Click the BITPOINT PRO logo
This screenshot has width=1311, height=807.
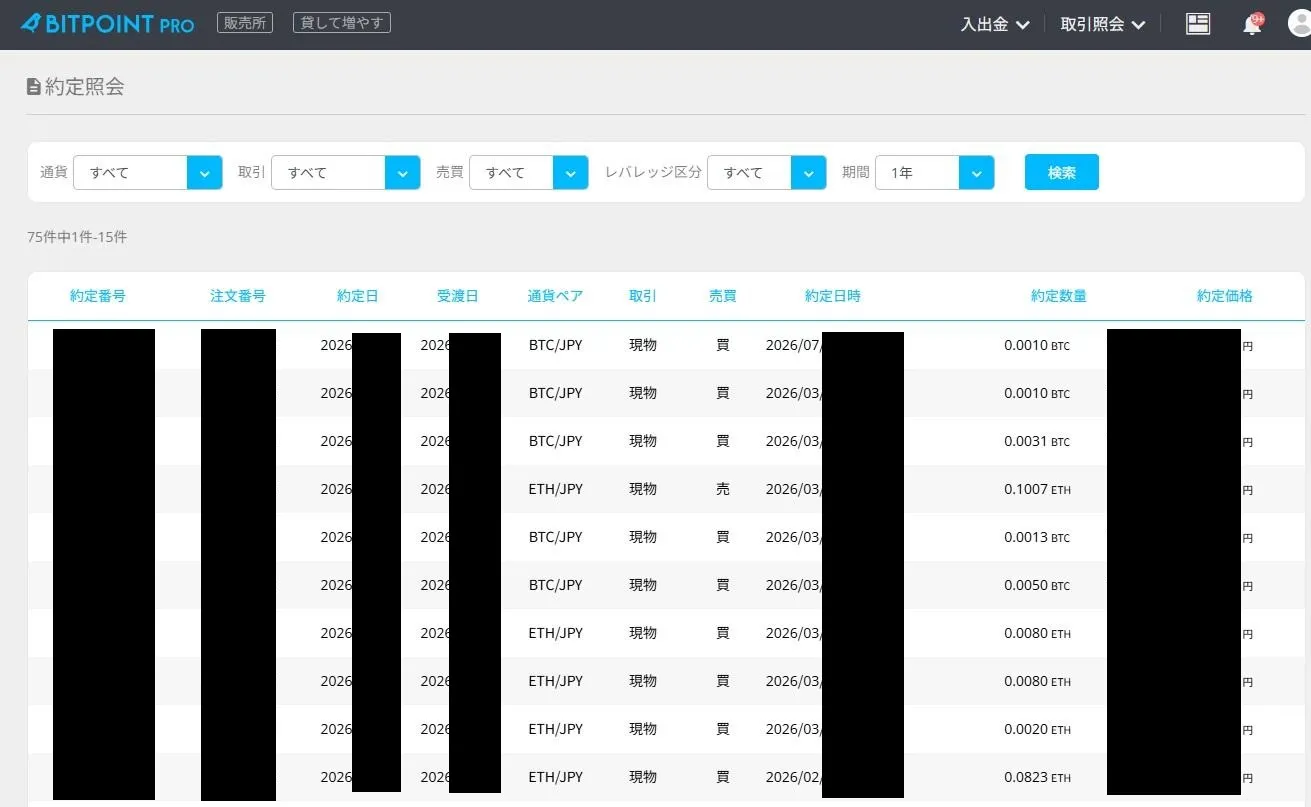click(107, 23)
